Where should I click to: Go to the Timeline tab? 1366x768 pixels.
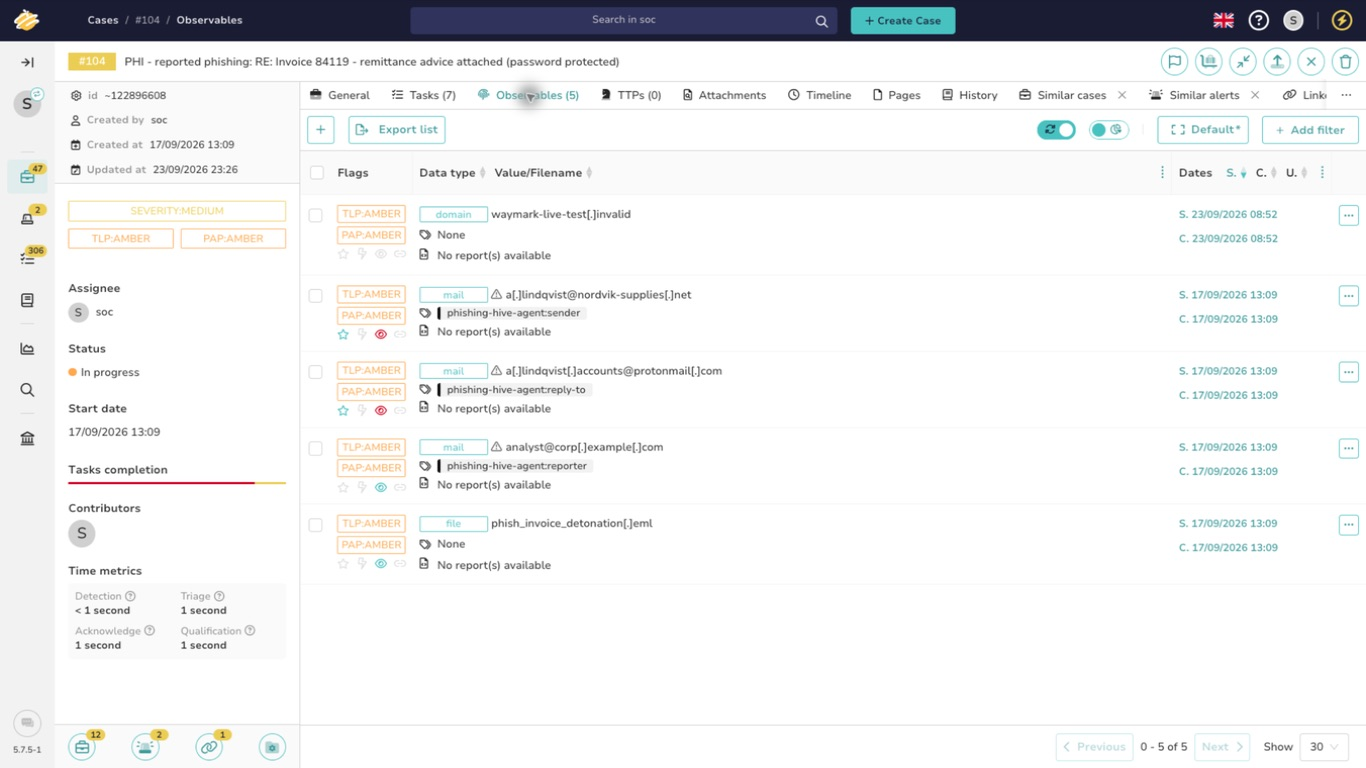[x=819, y=95]
